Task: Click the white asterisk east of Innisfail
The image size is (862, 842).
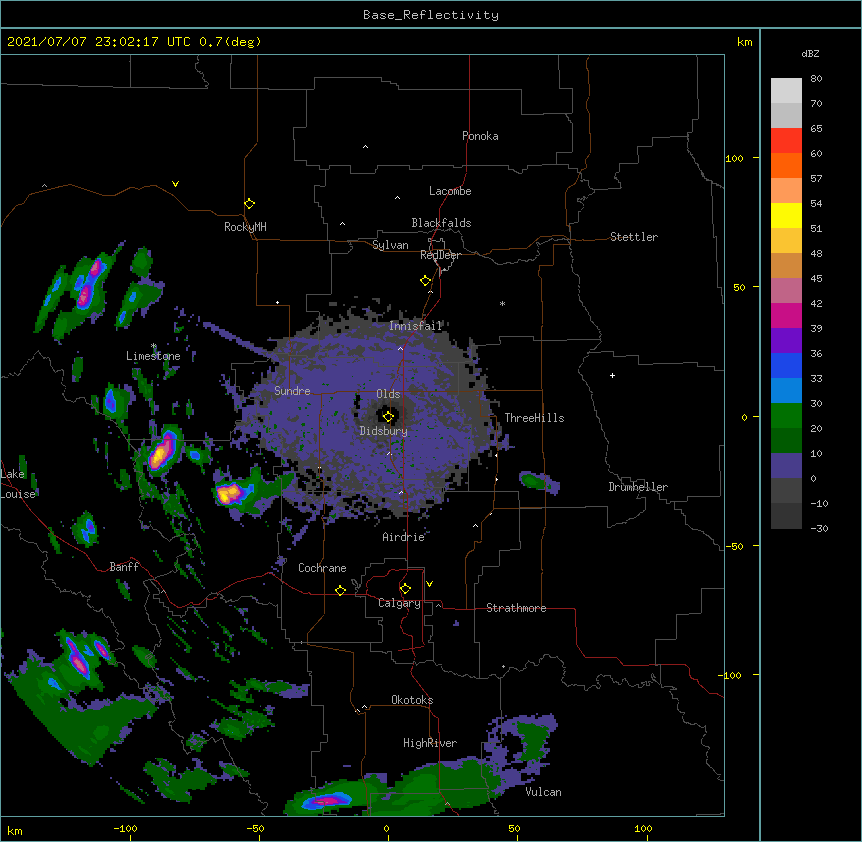Action: click(x=502, y=303)
